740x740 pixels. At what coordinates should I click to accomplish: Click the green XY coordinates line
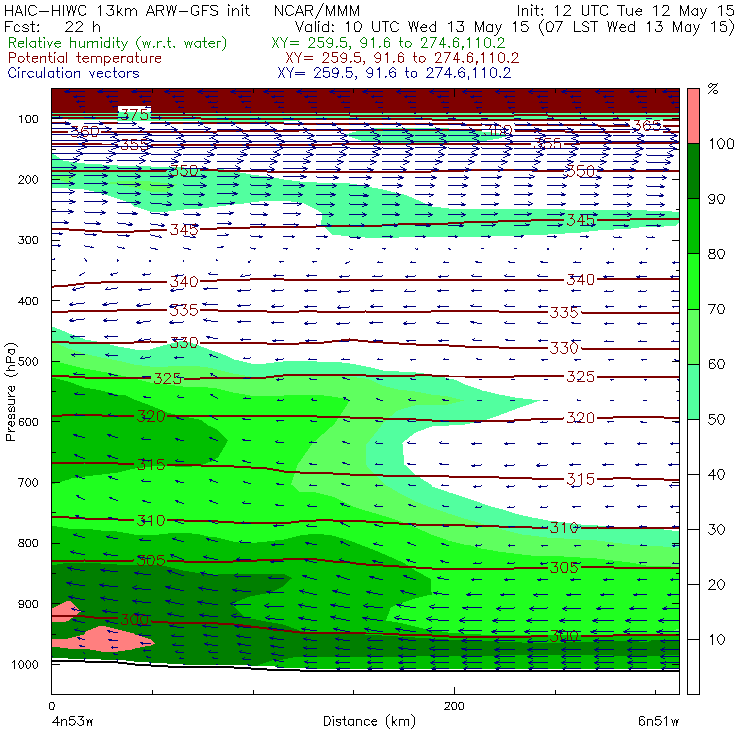tap(388, 43)
